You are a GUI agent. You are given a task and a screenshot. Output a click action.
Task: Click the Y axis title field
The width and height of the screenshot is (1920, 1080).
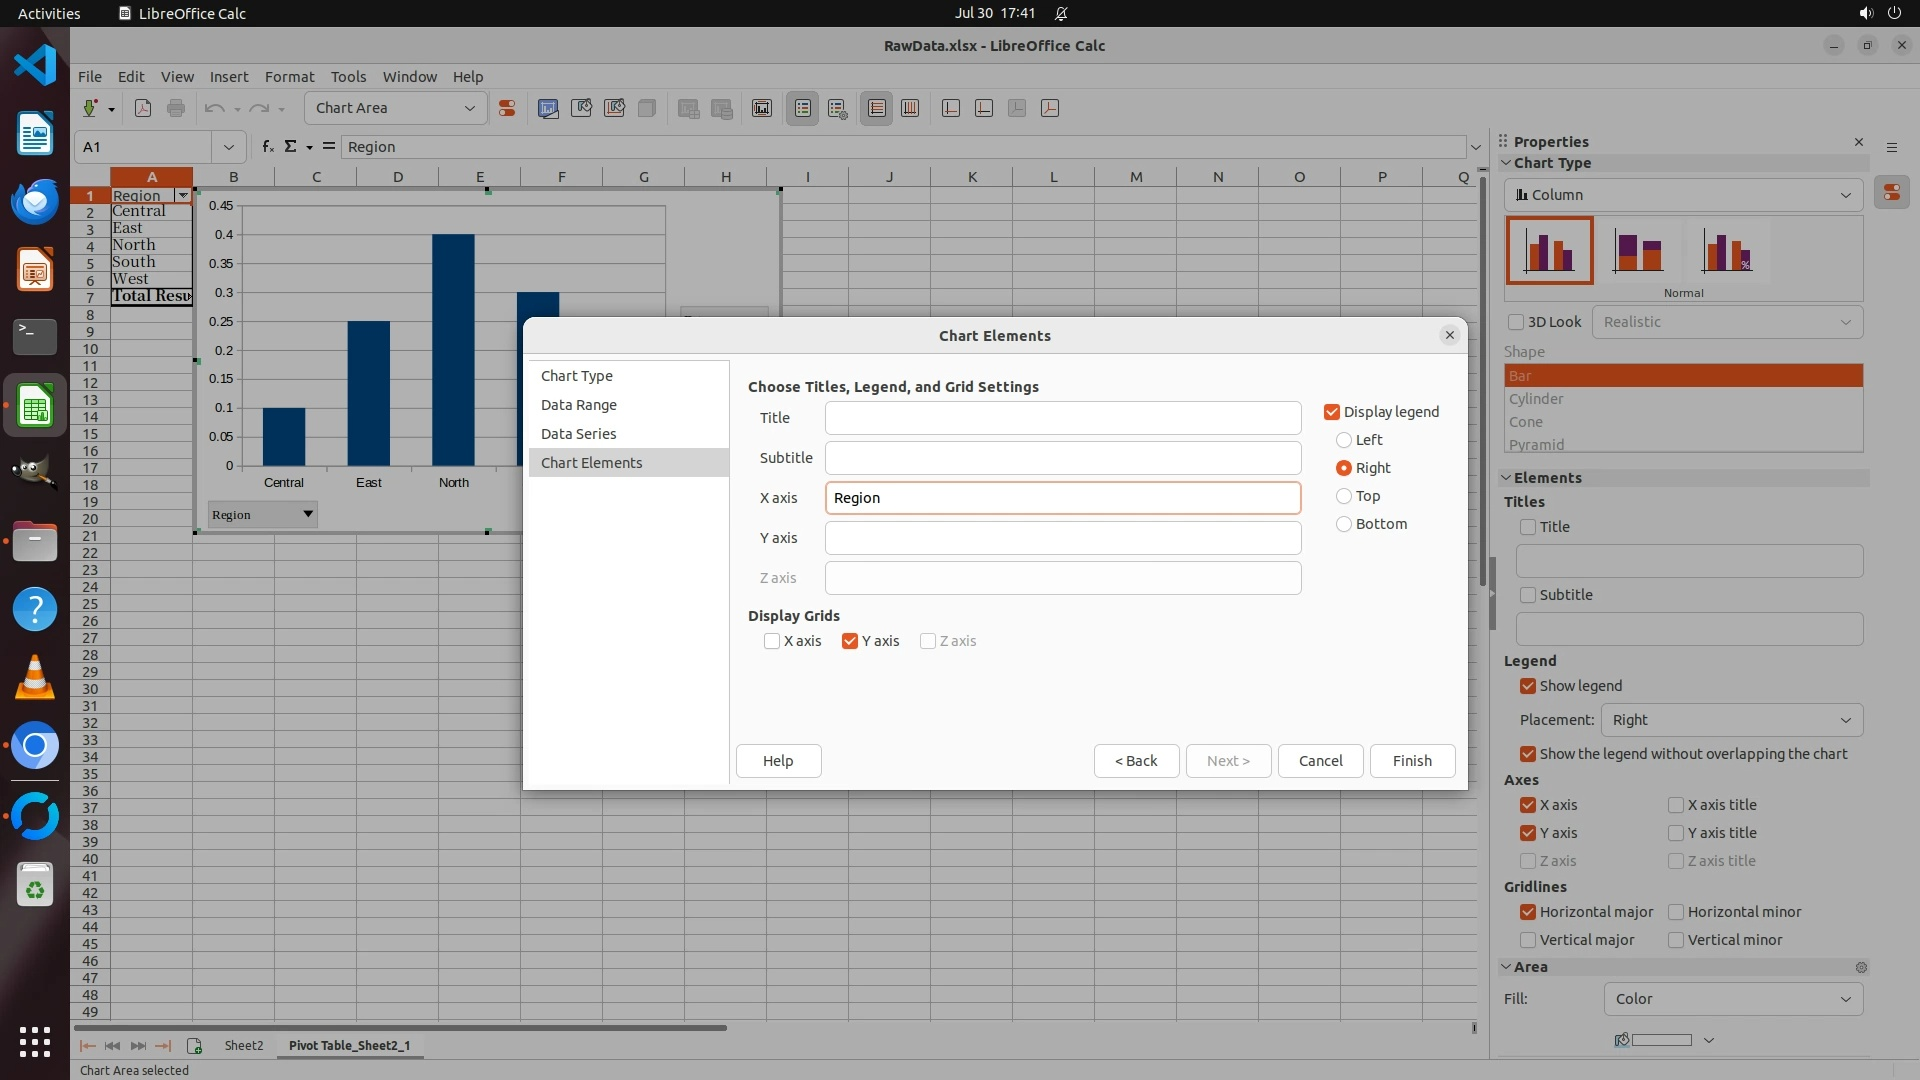1062,538
